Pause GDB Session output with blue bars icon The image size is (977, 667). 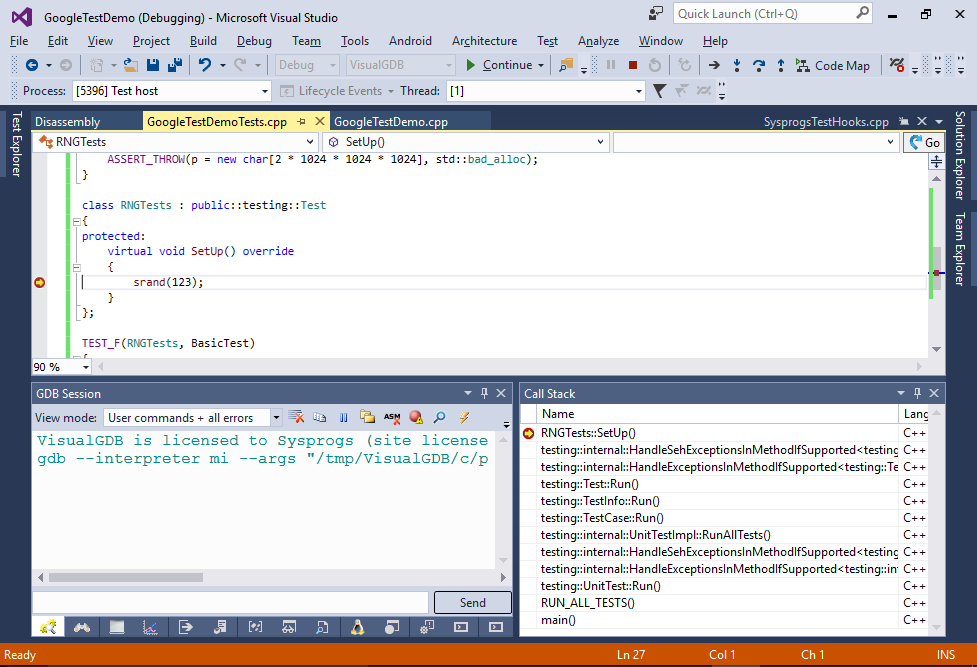[x=343, y=417]
